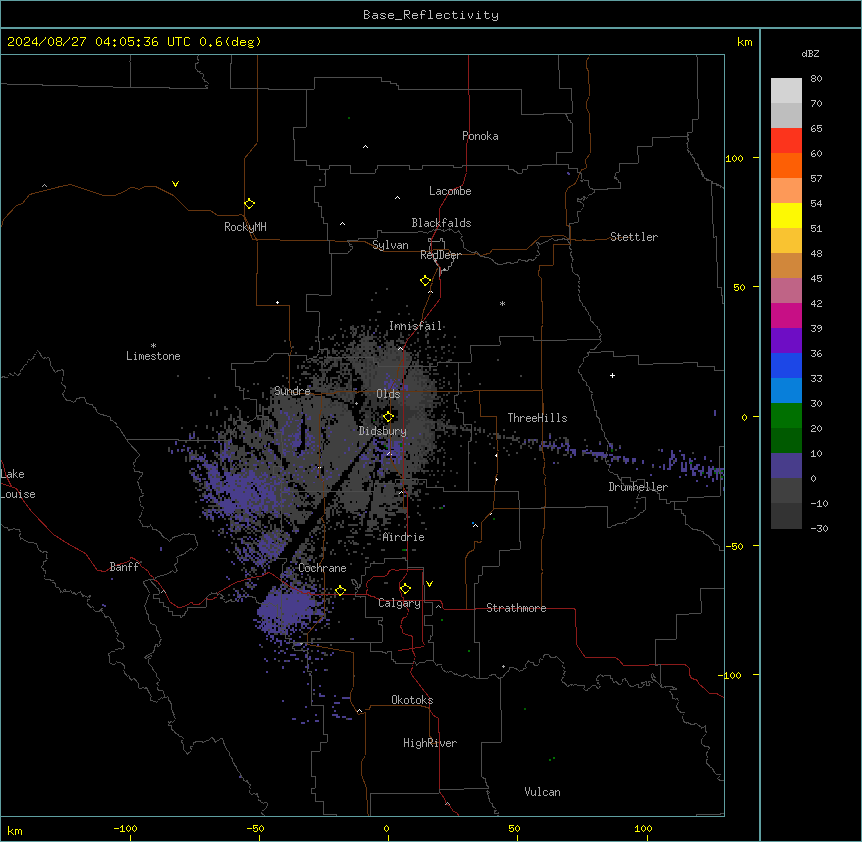Click the Okotoks label

[x=412, y=700]
